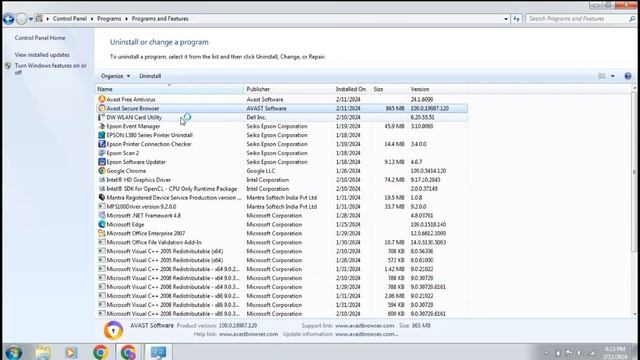Click the Forward navigation arrow
Screen dimensions: 640x360
(x=22, y=19)
